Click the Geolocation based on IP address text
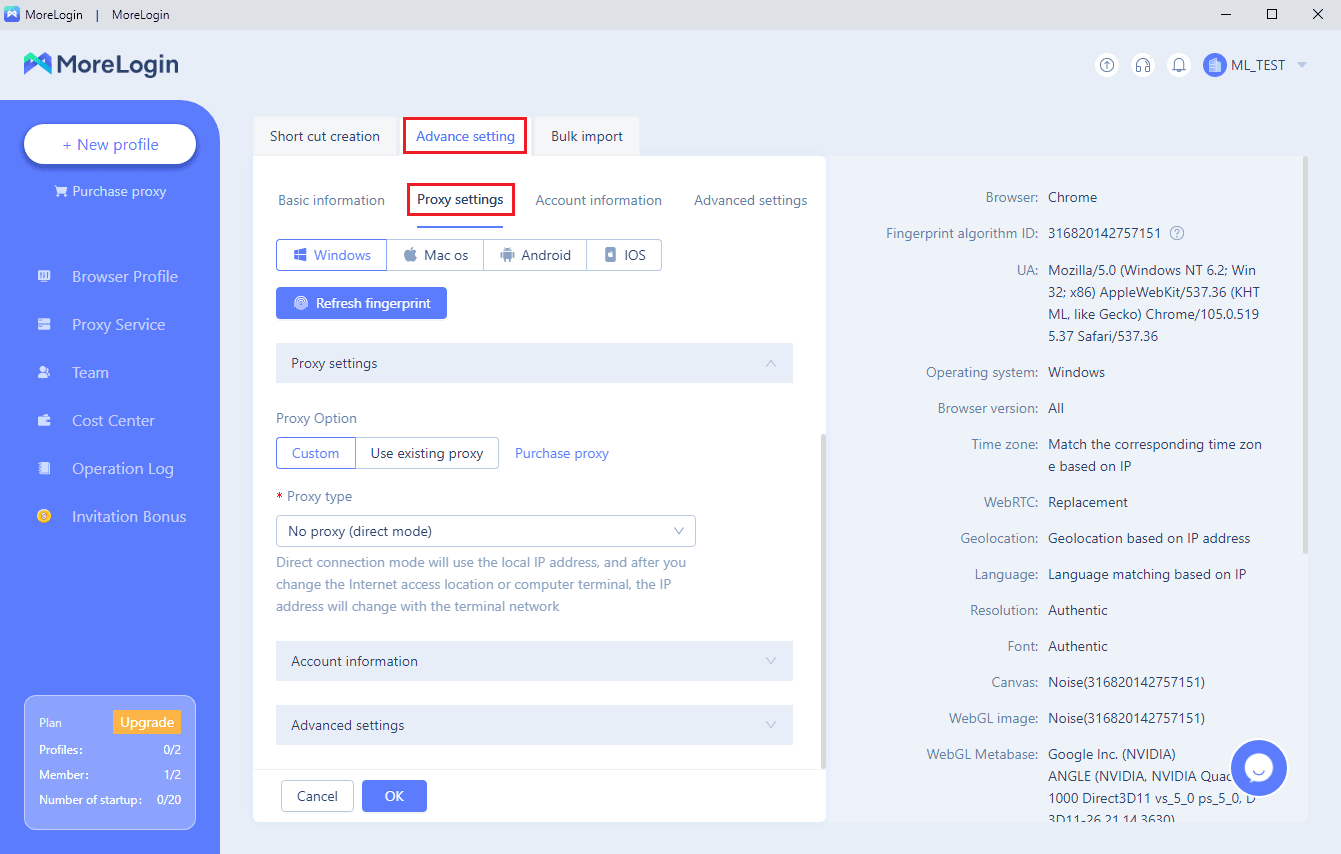The image size is (1341, 854). (x=1149, y=538)
